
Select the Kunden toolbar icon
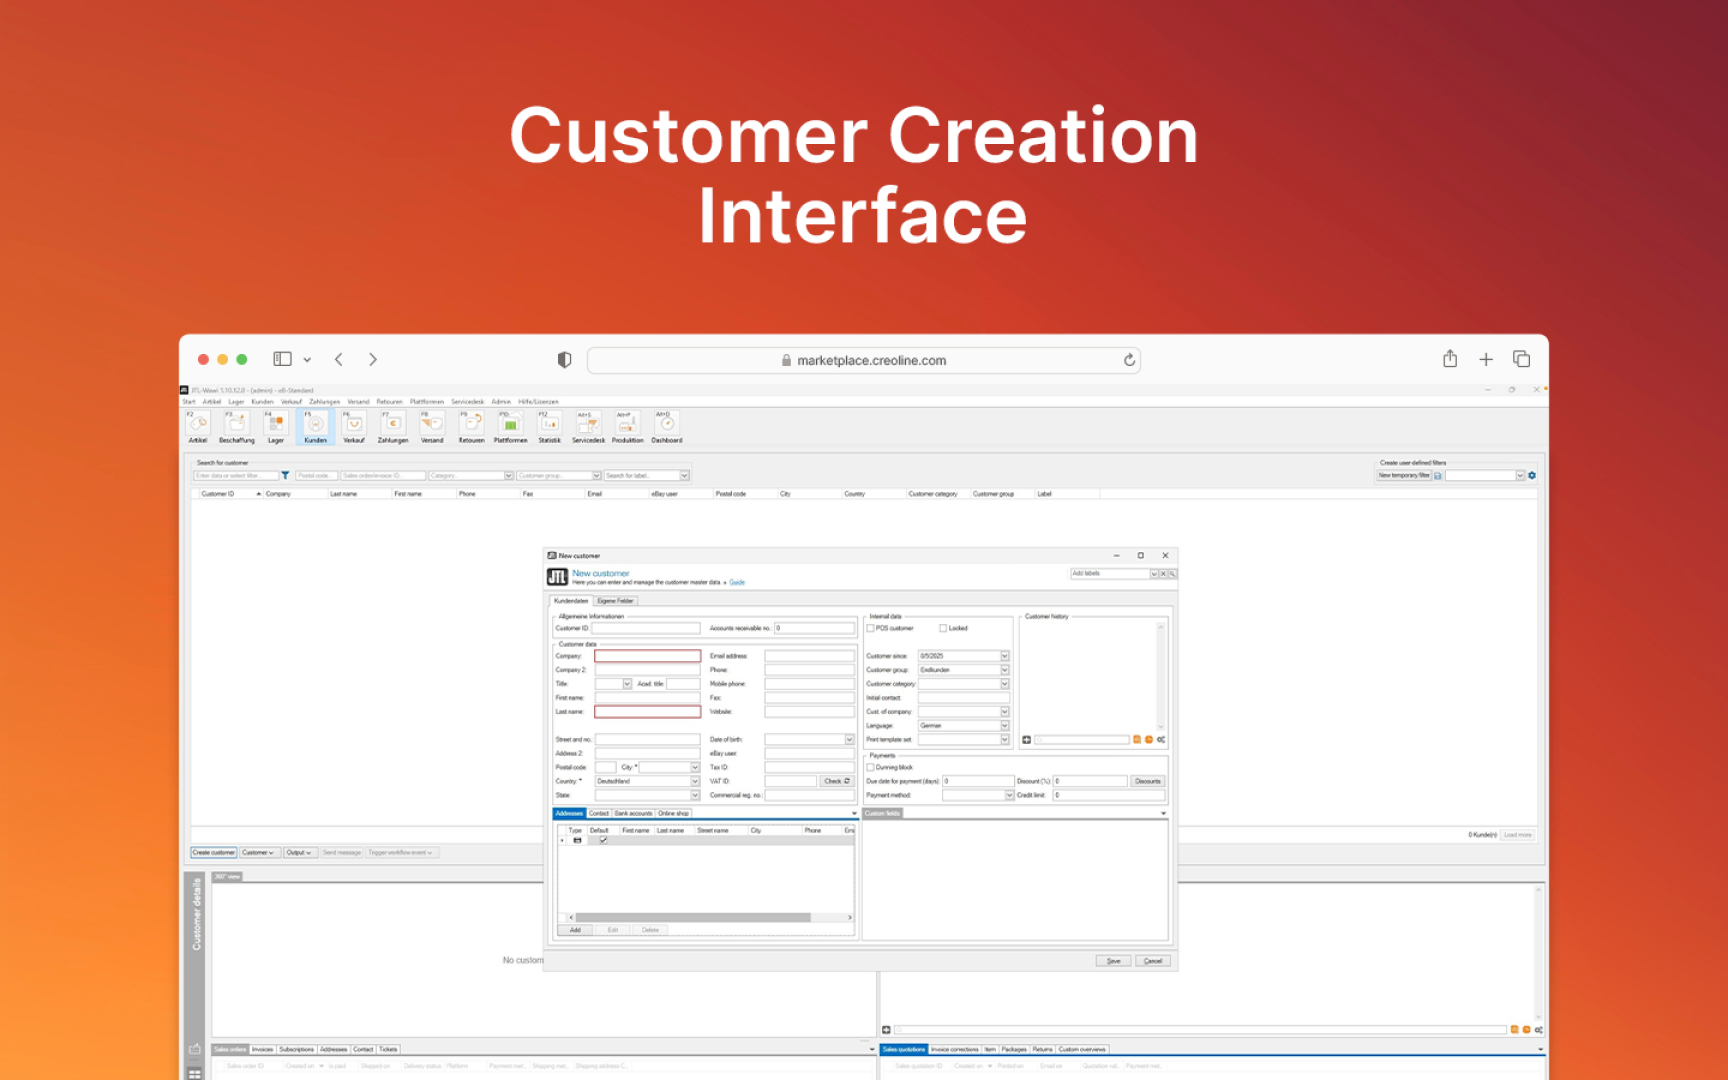(x=315, y=427)
